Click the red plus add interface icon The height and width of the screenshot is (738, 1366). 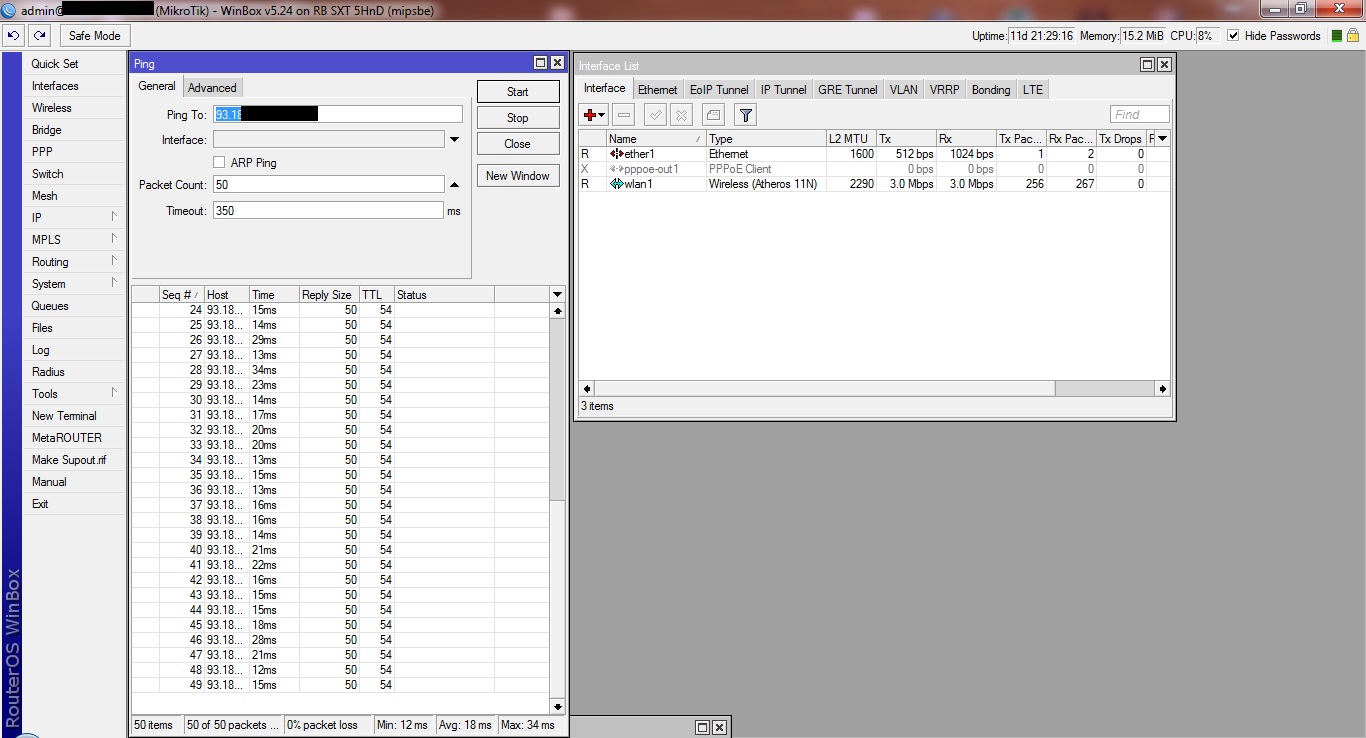pyautogui.click(x=594, y=115)
